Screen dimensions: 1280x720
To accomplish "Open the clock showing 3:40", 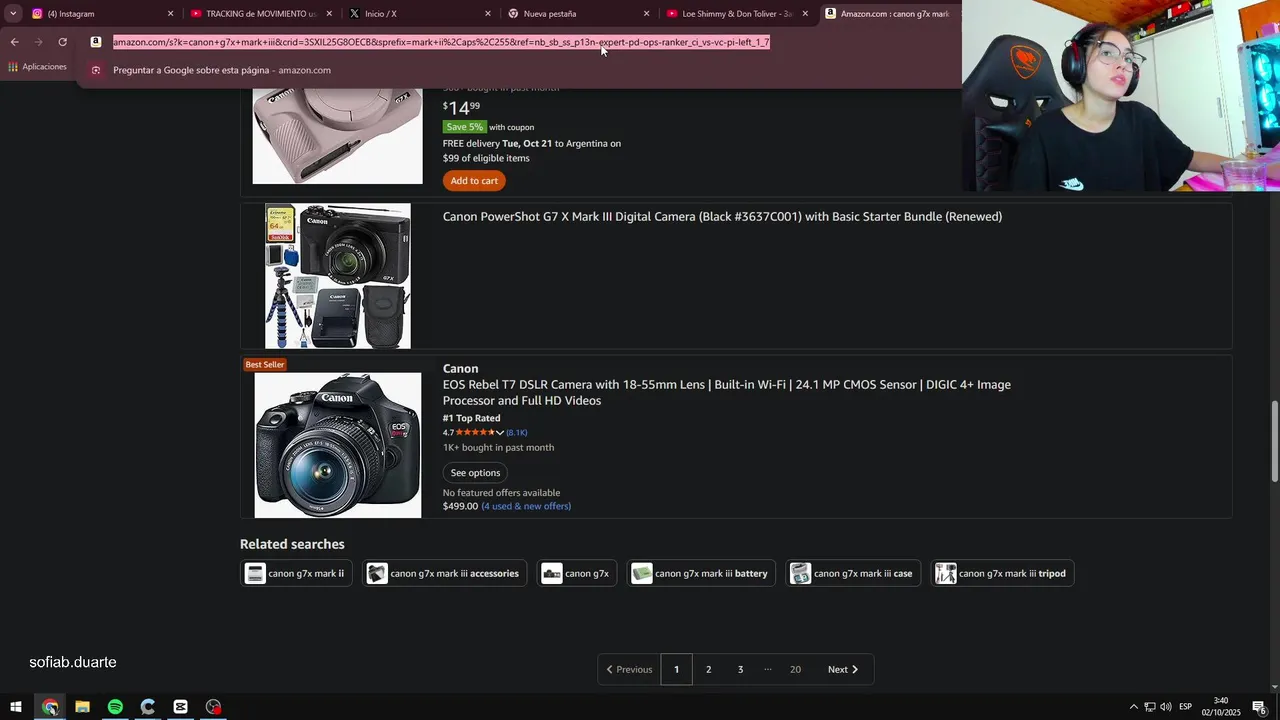I will (x=1221, y=707).
